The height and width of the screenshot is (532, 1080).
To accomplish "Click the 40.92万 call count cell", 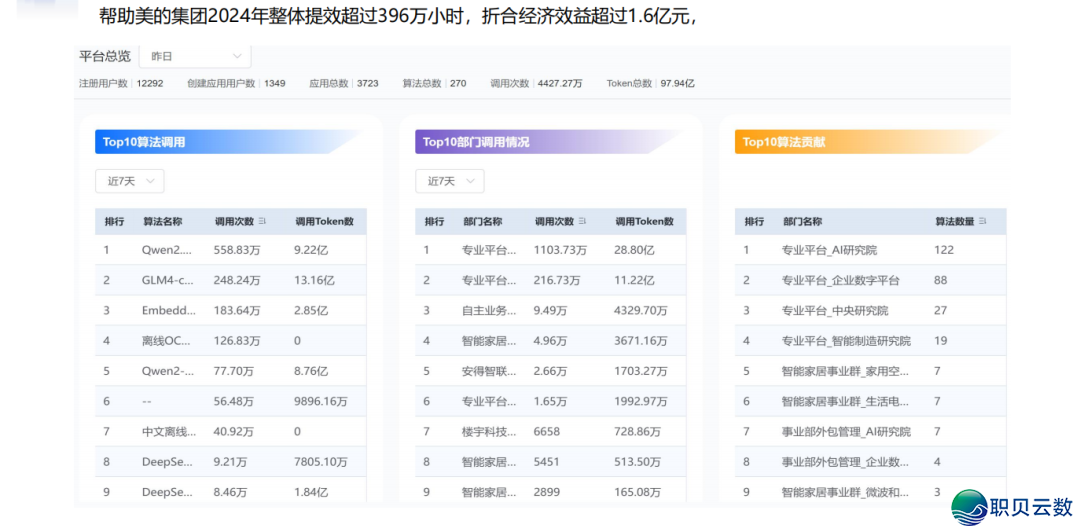I will coord(234,432).
